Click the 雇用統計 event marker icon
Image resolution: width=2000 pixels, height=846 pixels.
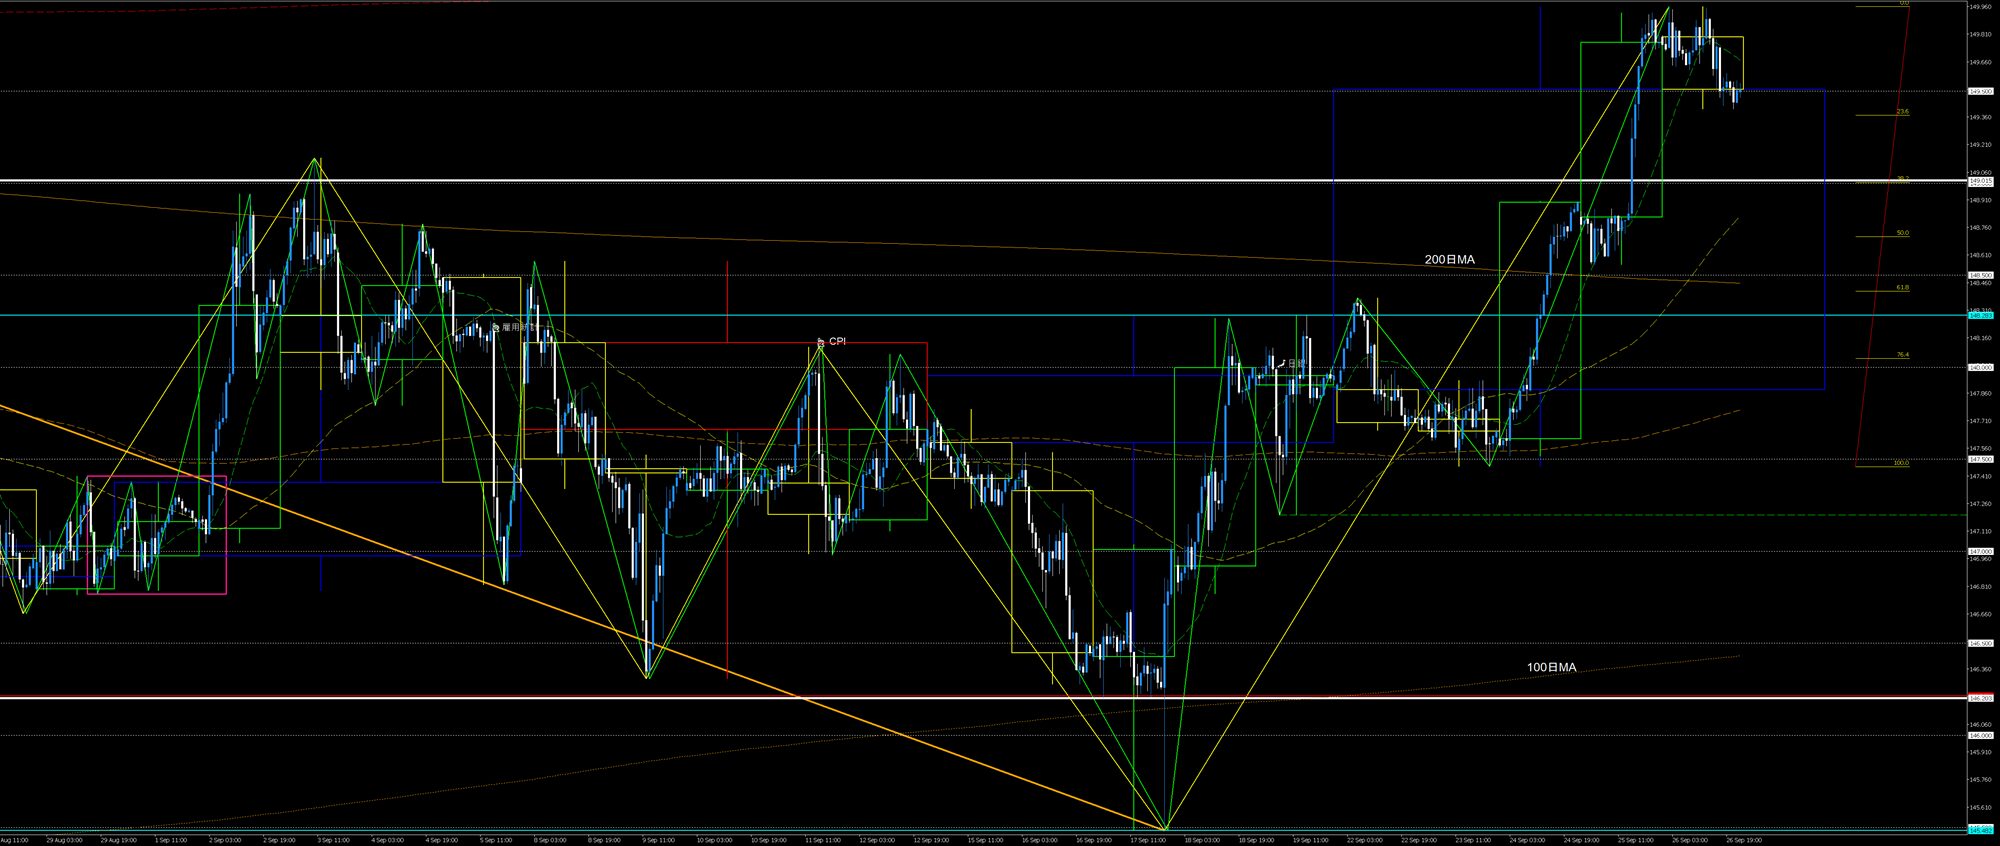point(495,327)
